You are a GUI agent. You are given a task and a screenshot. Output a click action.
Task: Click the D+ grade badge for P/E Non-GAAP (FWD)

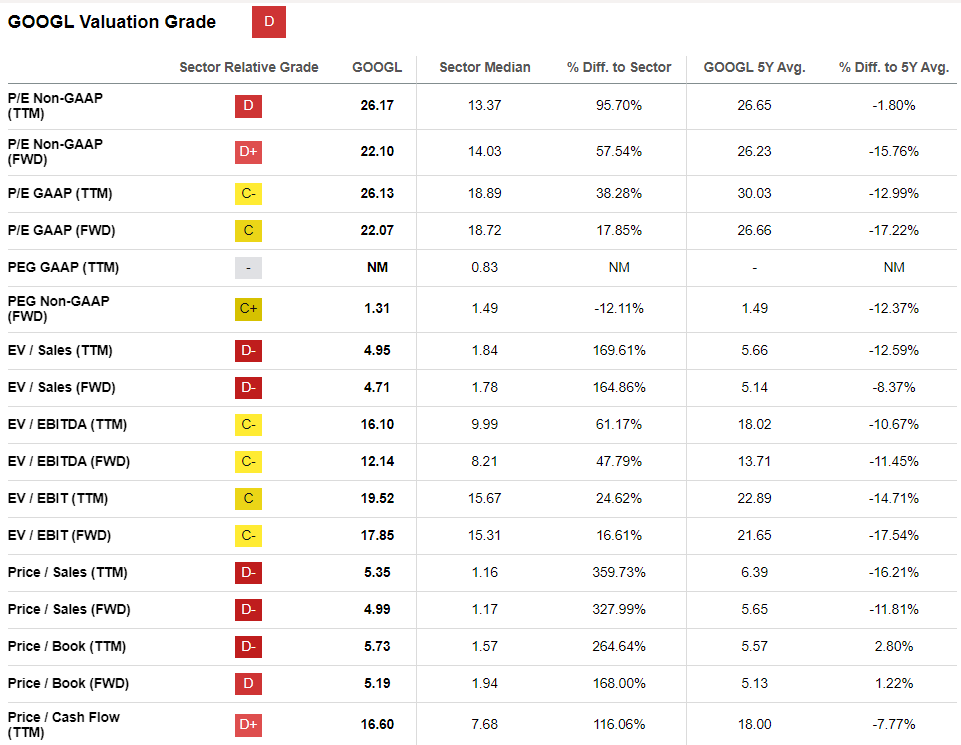[249, 152]
